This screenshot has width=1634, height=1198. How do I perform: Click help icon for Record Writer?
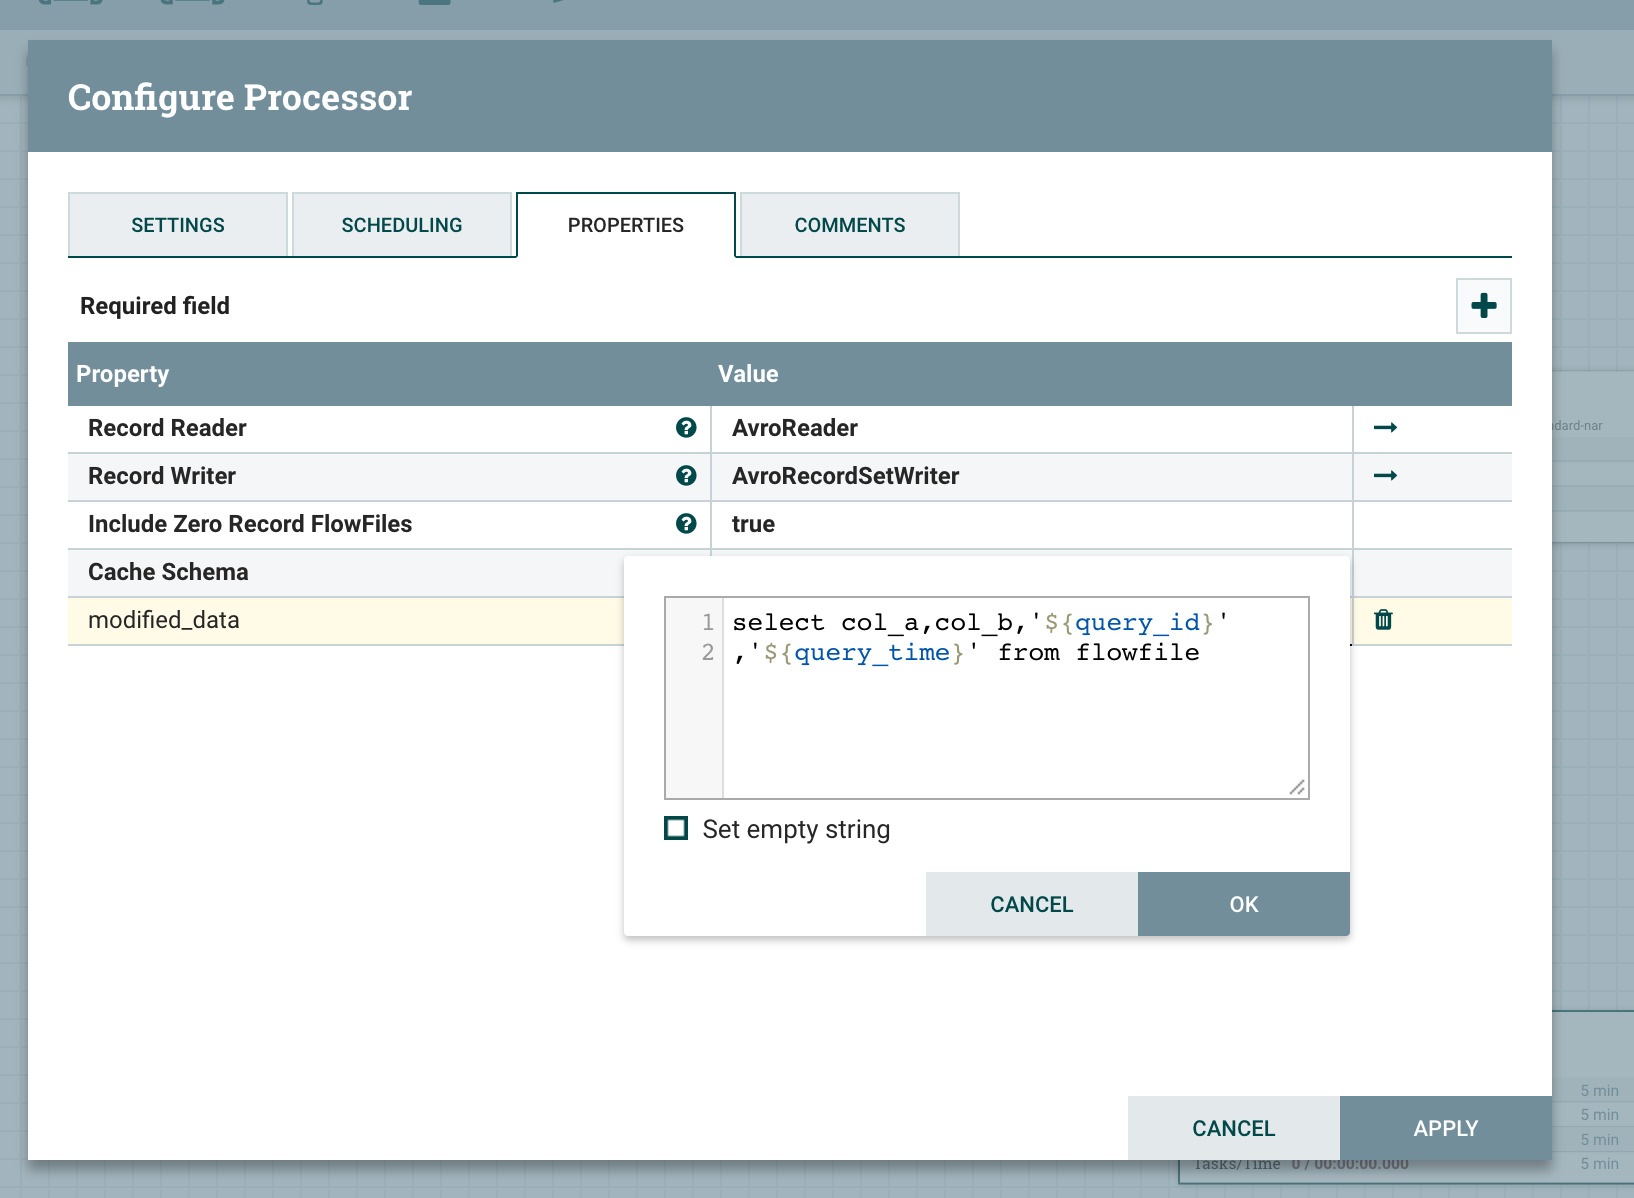click(x=686, y=476)
